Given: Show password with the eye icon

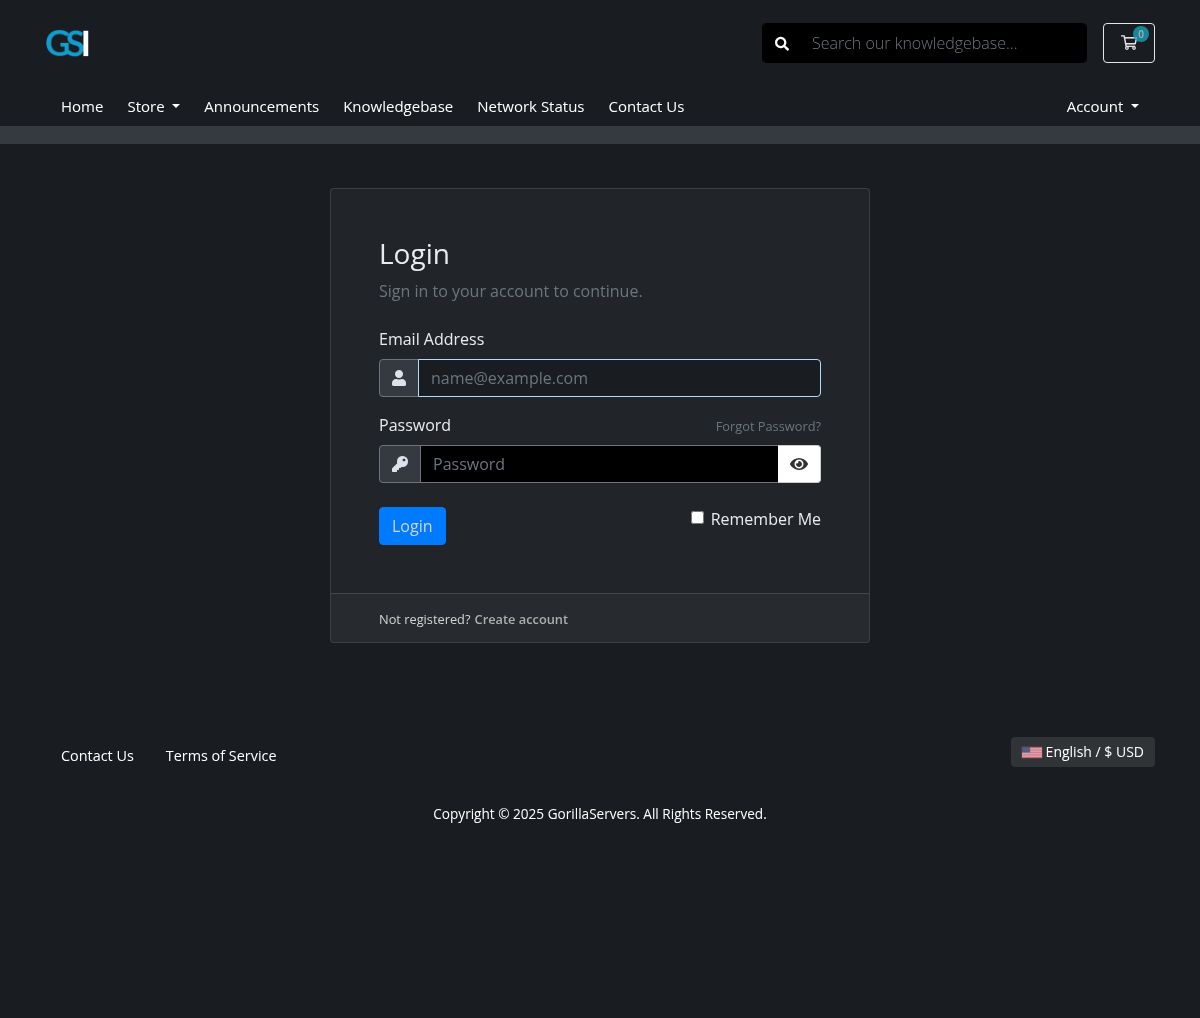Looking at the screenshot, I should click(799, 464).
